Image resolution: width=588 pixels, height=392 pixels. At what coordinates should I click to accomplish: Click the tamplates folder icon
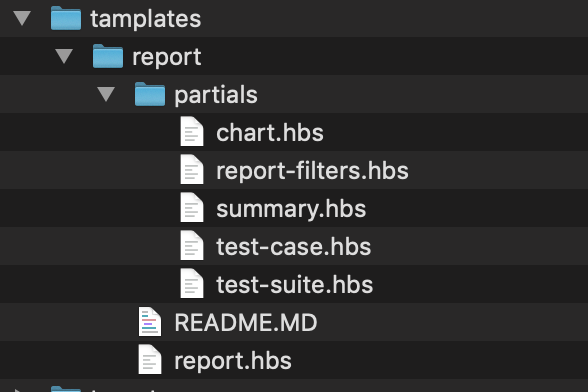click(x=66, y=18)
